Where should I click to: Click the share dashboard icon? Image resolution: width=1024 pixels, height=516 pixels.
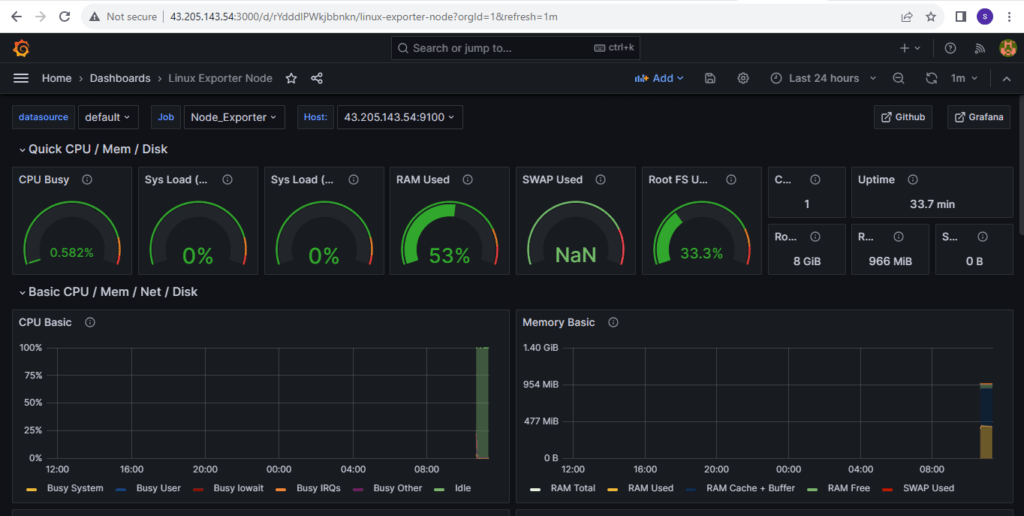(x=317, y=78)
